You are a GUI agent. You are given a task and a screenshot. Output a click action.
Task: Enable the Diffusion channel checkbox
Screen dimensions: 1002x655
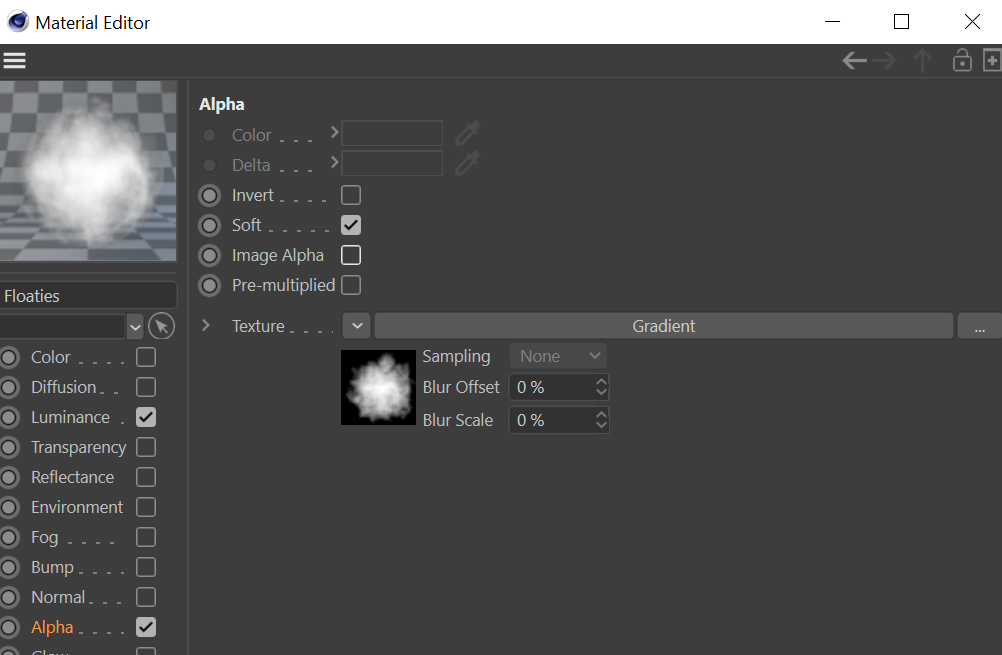pos(146,387)
